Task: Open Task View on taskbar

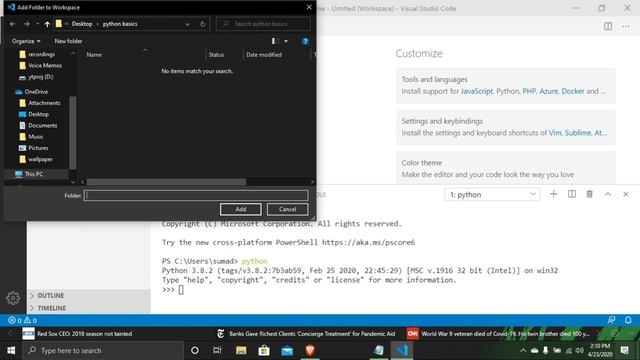Action: (x=217, y=350)
